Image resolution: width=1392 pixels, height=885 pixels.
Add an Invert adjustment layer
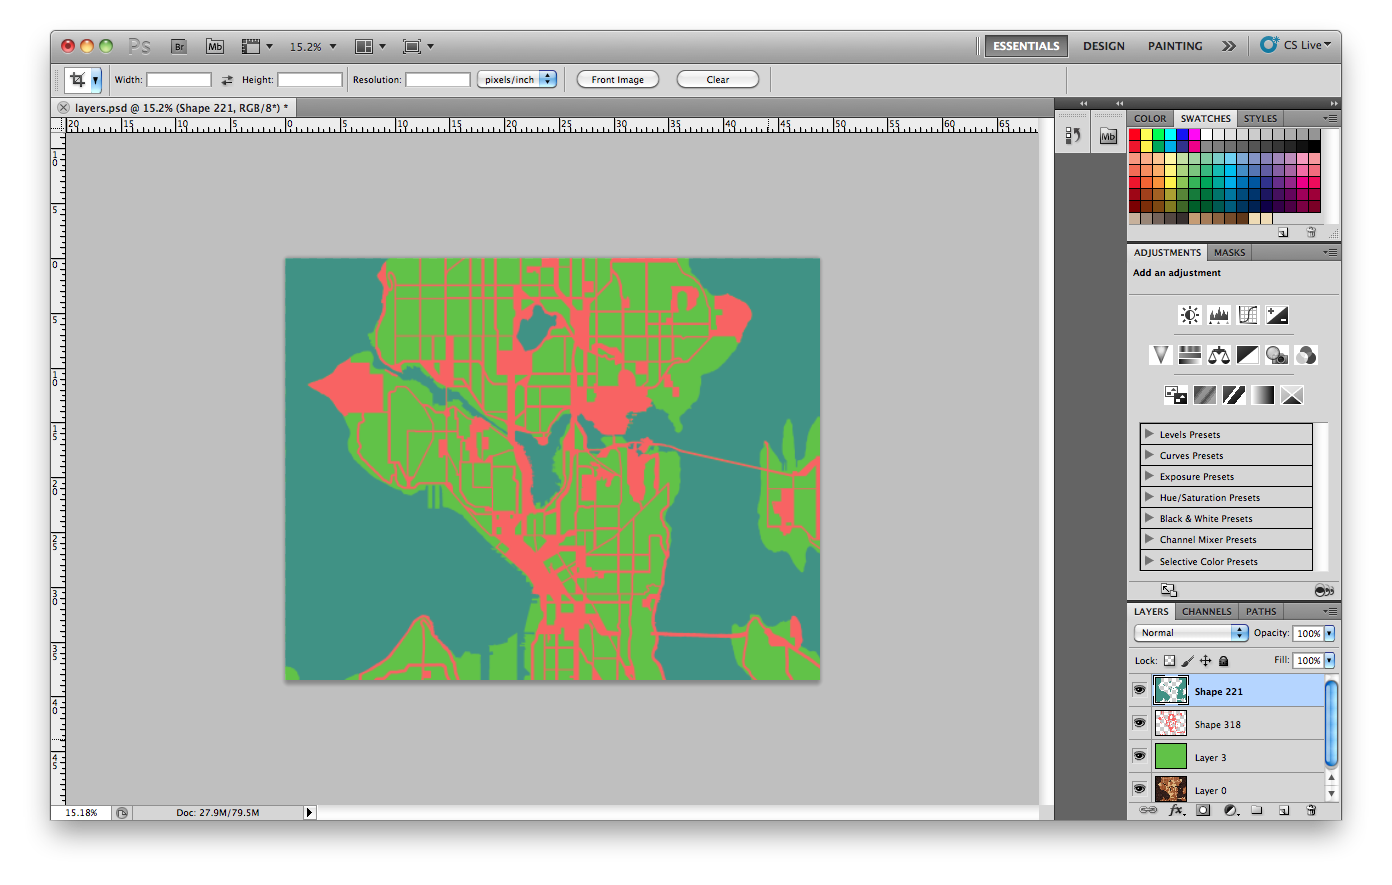coord(1175,395)
